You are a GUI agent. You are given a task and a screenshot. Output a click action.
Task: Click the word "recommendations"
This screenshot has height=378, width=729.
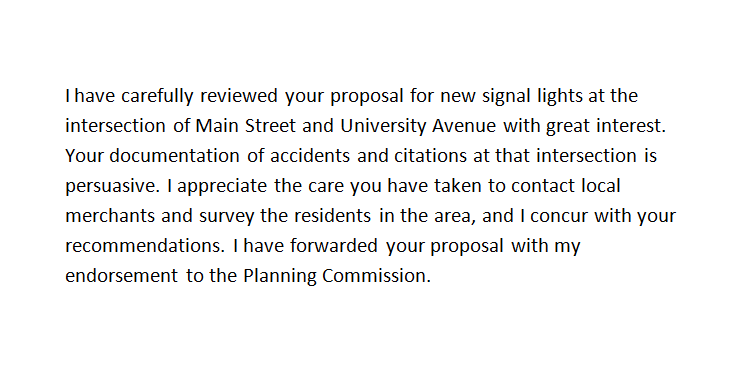click(x=145, y=245)
